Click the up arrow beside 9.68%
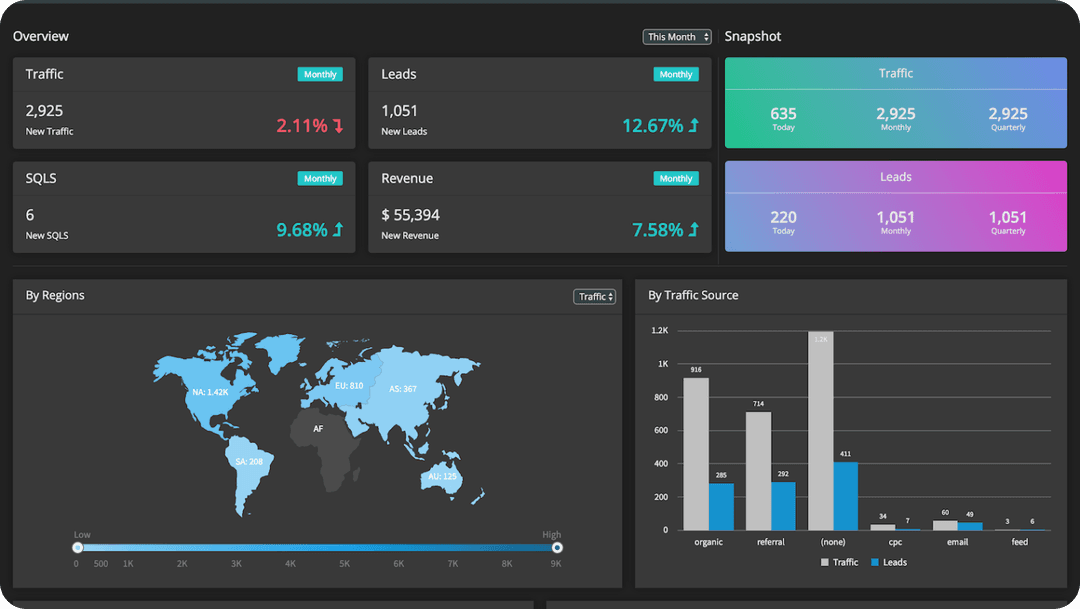 coord(338,229)
